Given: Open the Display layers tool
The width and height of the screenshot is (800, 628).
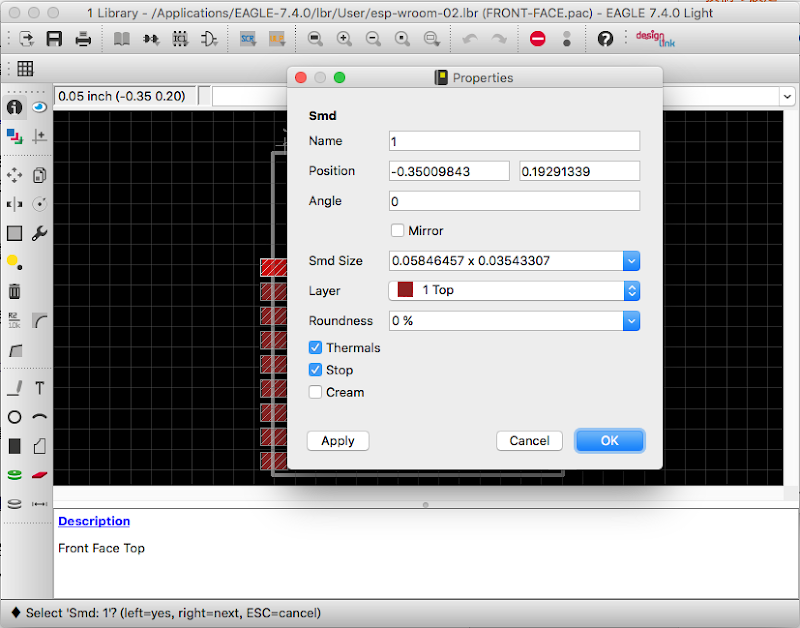Looking at the screenshot, I should click(x=14, y=136).
